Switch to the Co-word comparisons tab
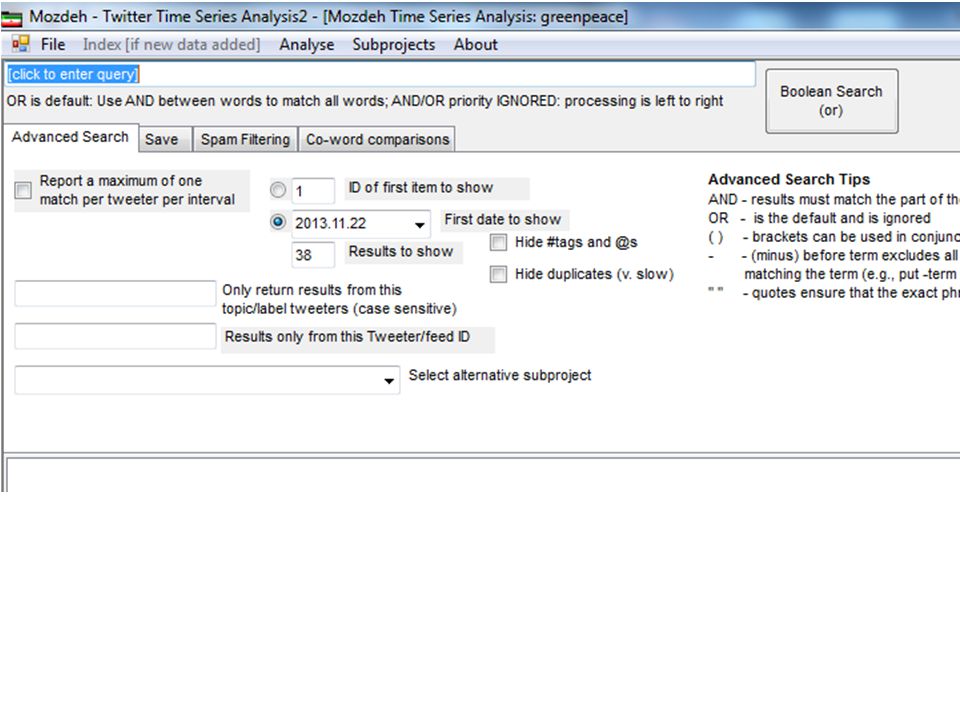 377,139
